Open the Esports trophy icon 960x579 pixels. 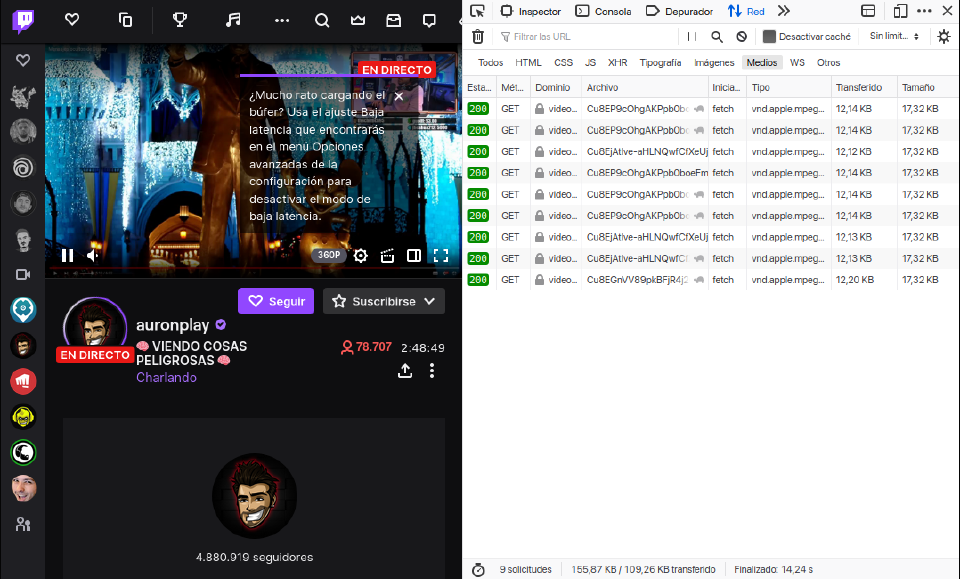(x=180, y=20)
